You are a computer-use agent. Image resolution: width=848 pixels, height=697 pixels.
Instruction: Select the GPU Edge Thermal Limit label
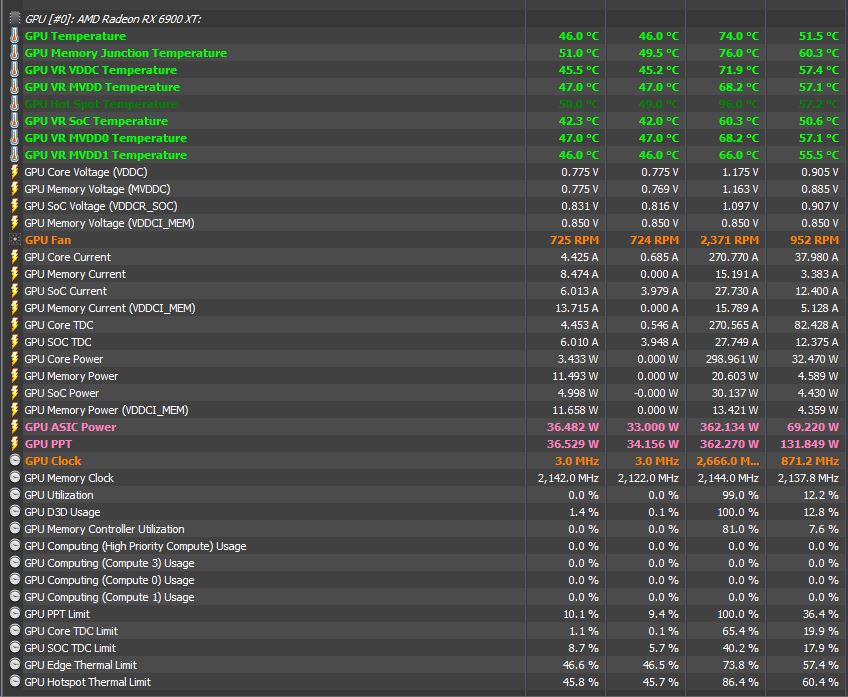[x=81, y=665]
